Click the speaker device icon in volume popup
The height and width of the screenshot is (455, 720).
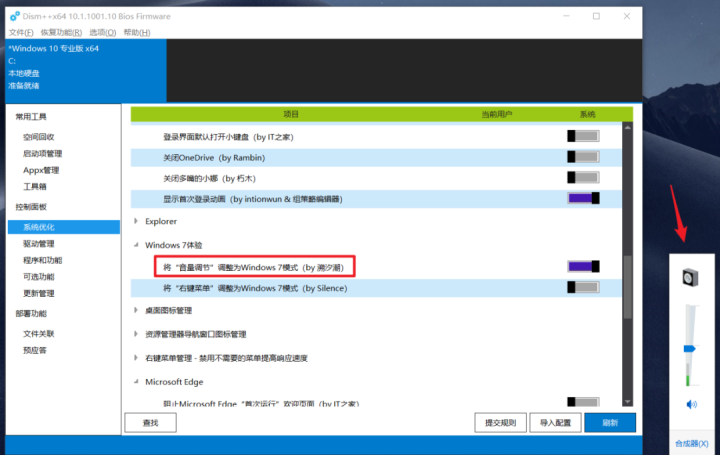[x=690, y=278]
